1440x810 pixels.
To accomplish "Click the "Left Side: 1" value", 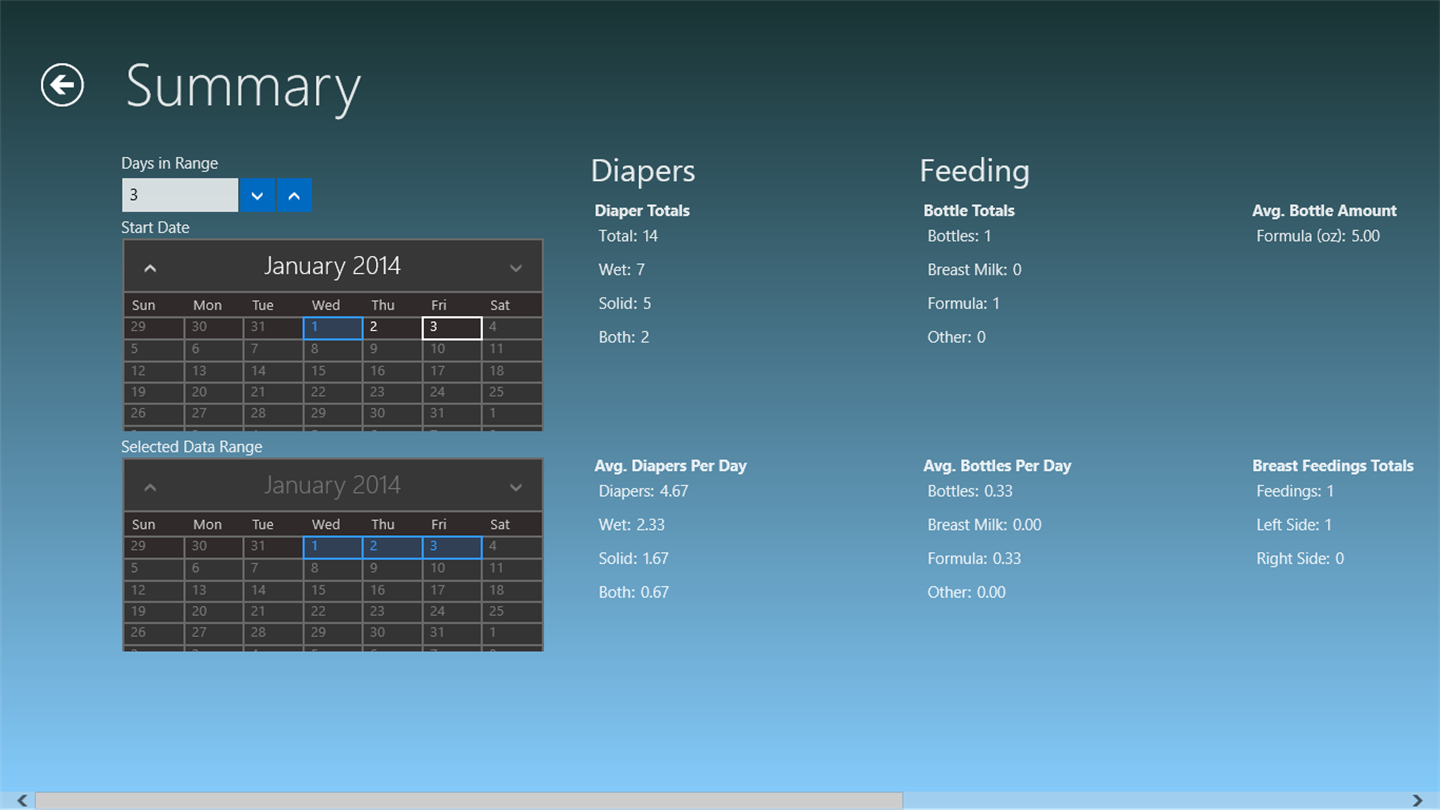I will [x=1294, y=525].
